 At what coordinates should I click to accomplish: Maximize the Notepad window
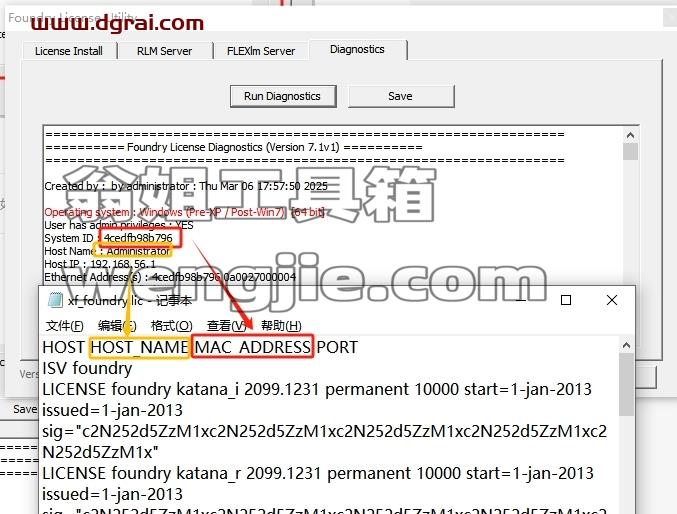(566, 300)
